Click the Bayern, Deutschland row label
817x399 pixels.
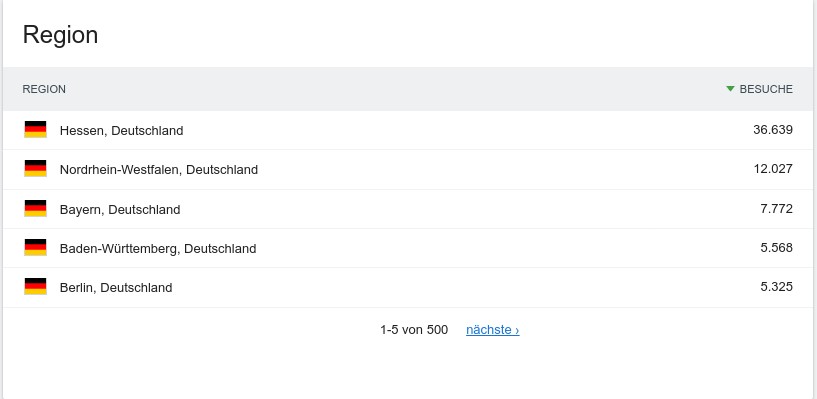tap(120, 209)
